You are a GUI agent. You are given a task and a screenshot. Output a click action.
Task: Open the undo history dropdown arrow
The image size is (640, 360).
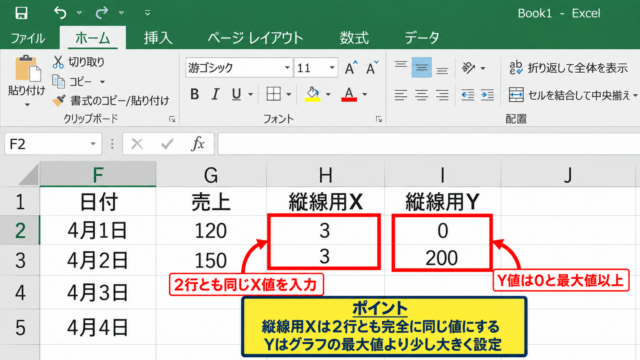(79, 13)
